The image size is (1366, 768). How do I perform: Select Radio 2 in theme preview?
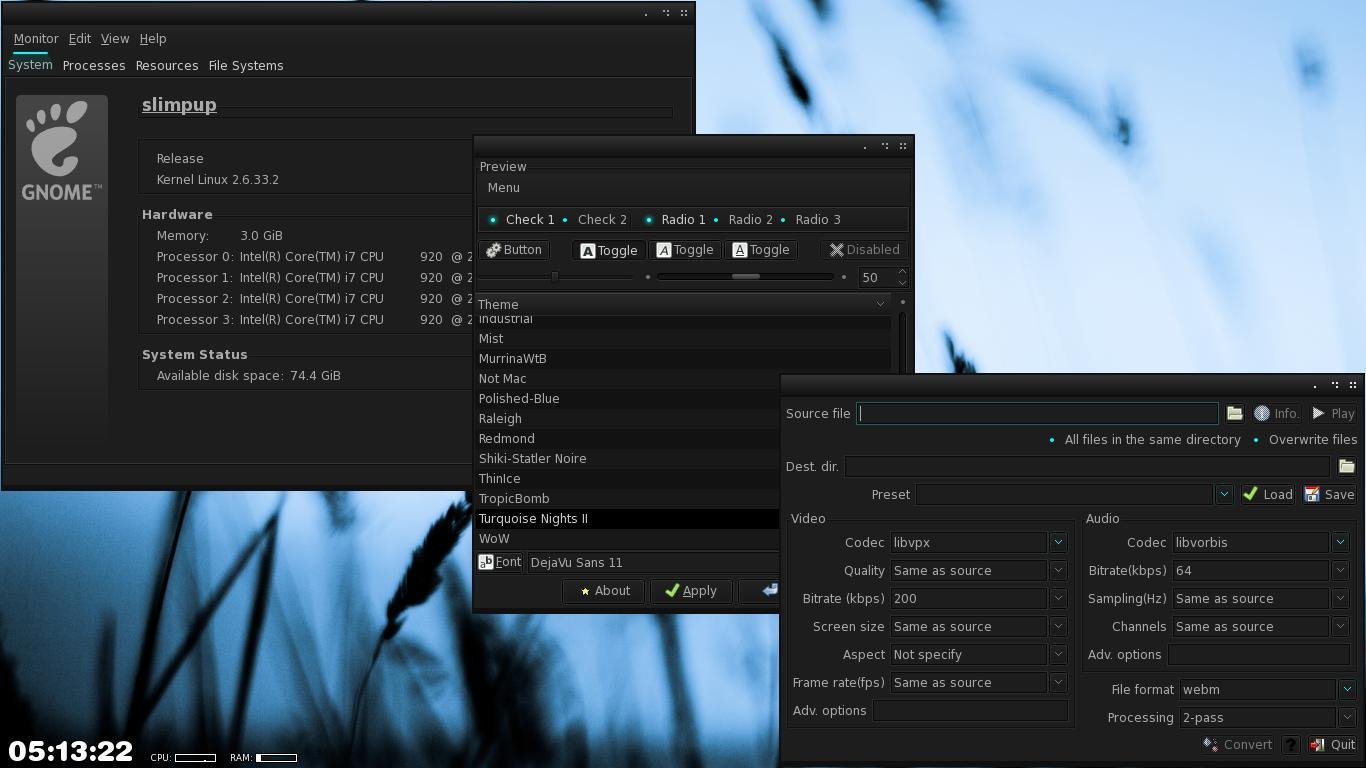pos(742,220)
